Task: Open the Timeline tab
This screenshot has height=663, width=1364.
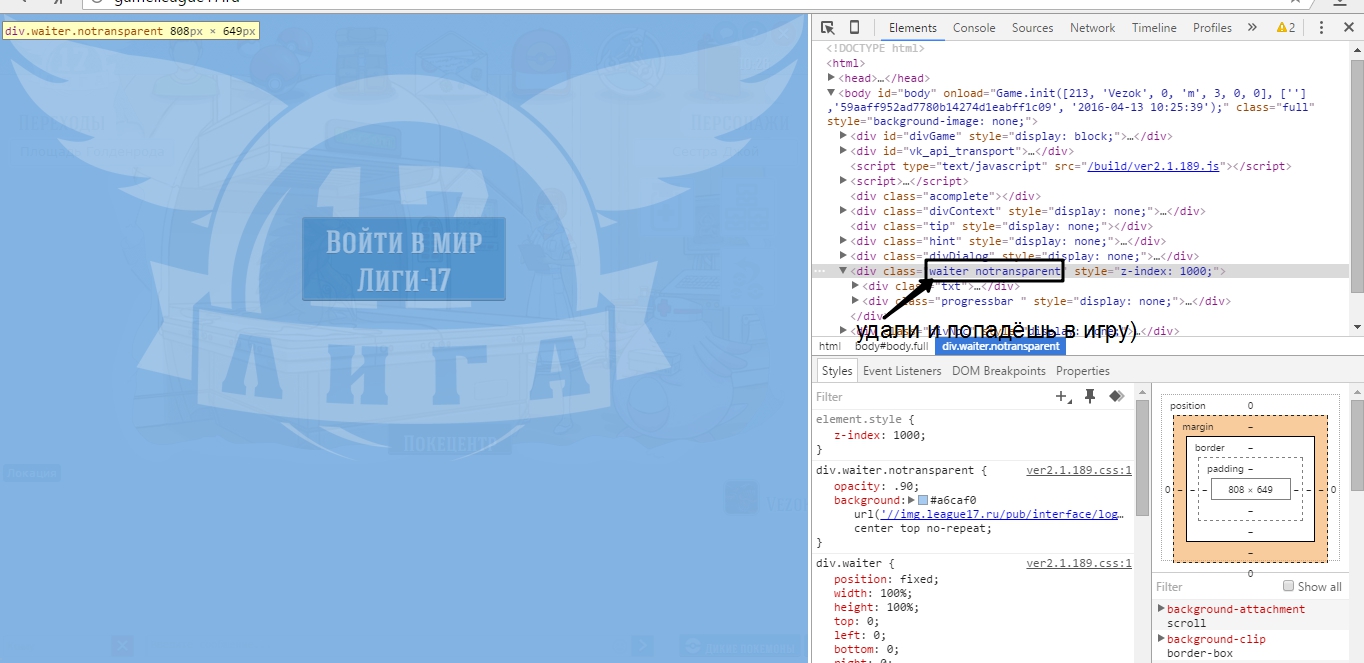Action: 1154,28
